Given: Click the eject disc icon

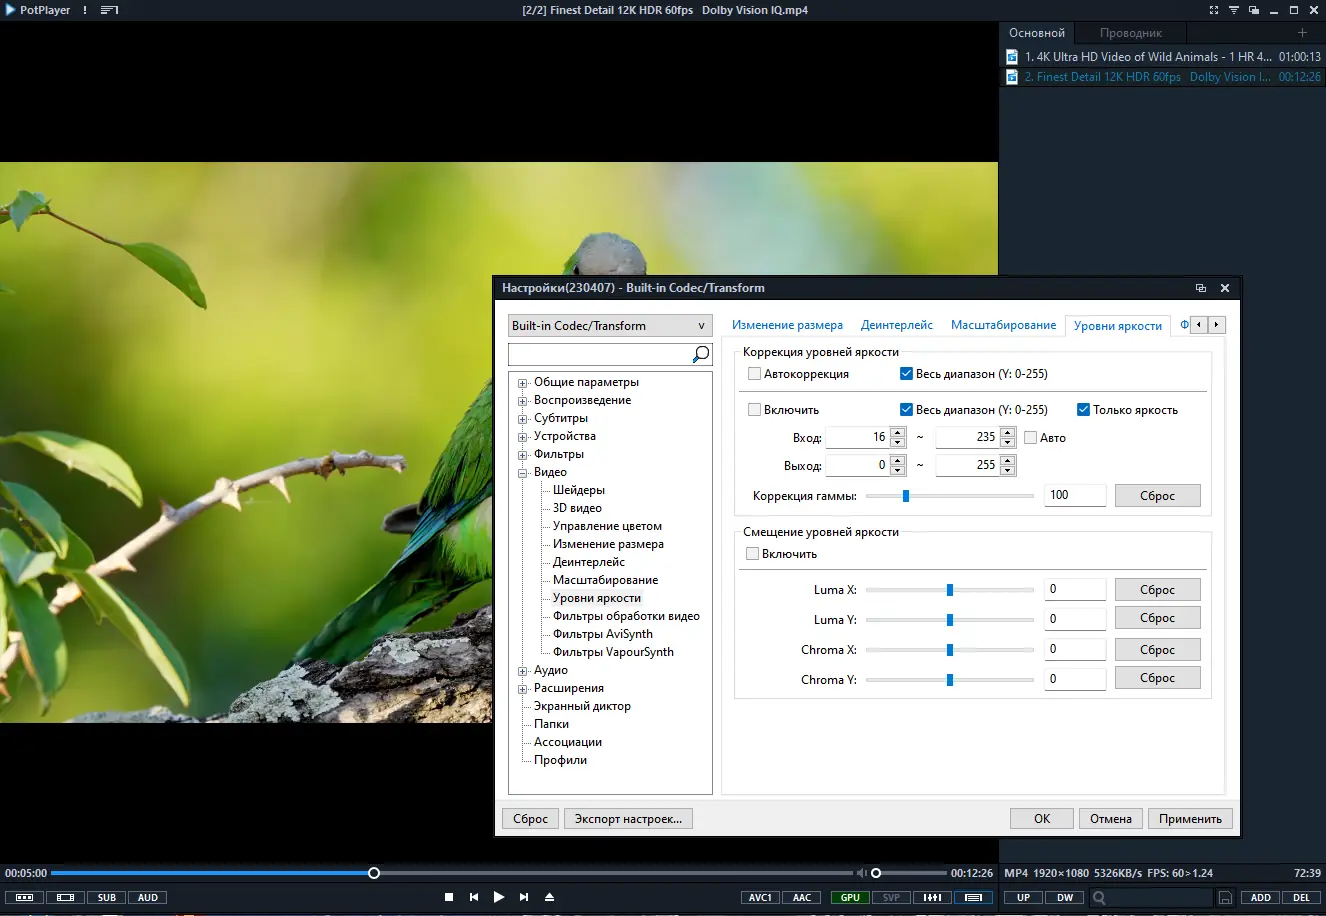Looking at the screenshot, I should point(549,897).
